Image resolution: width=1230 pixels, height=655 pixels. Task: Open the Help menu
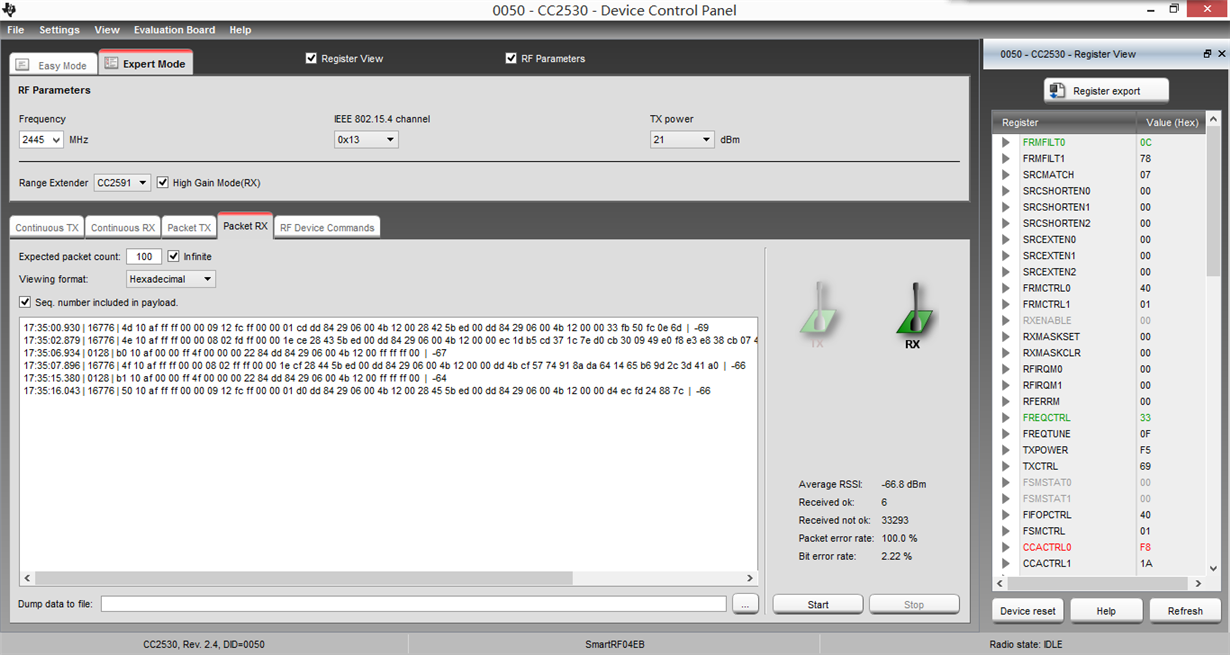240,30
